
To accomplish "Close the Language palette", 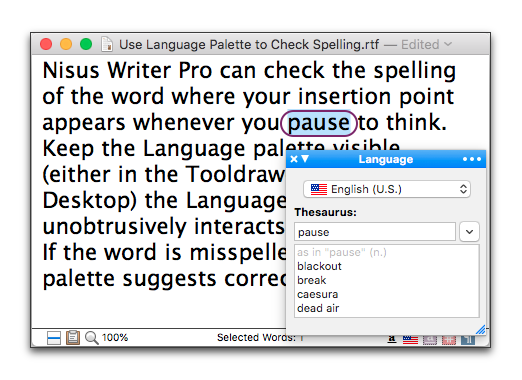I will click(294, 159).
